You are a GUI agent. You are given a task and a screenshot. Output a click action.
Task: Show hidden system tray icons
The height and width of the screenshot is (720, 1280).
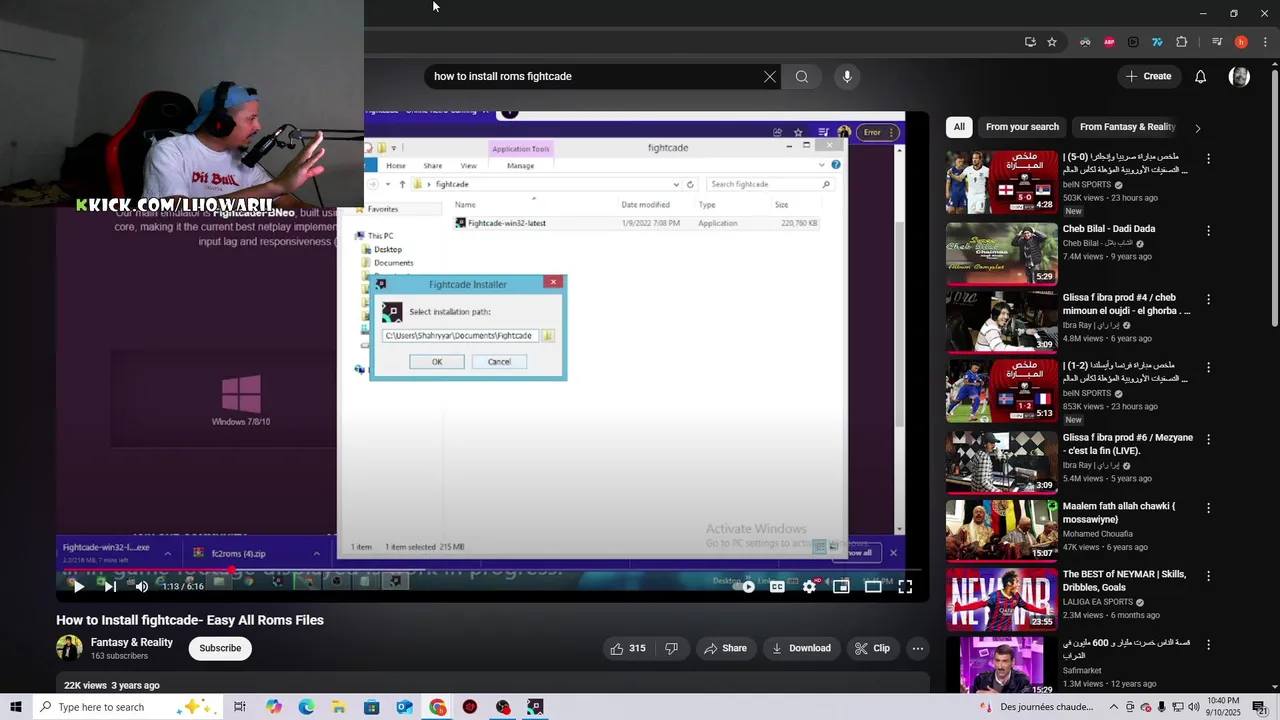click(1114, 707)
